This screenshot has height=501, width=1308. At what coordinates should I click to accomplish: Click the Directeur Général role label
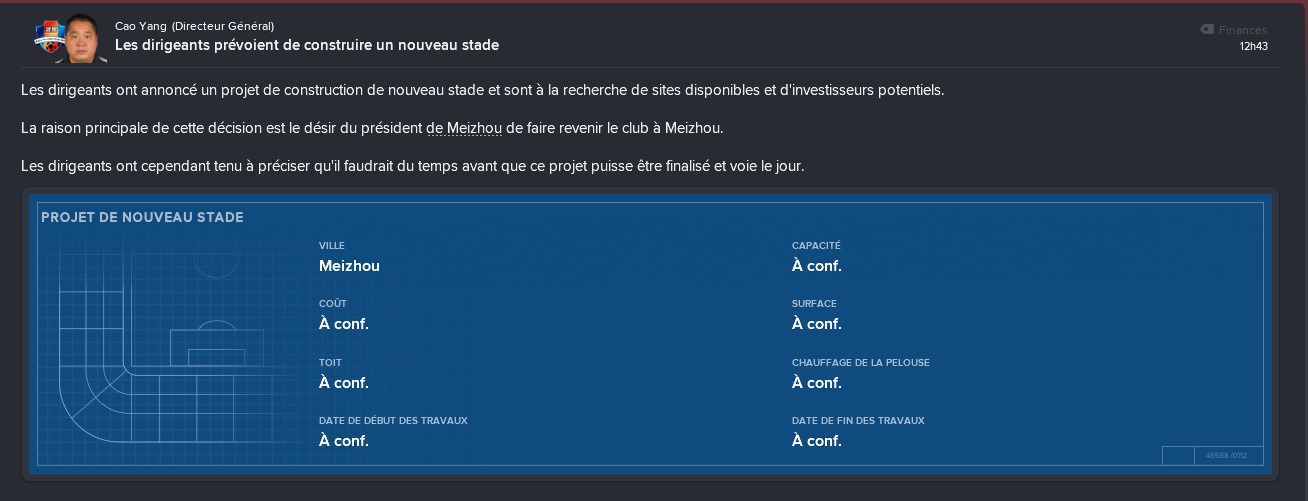tap(223, 26)
